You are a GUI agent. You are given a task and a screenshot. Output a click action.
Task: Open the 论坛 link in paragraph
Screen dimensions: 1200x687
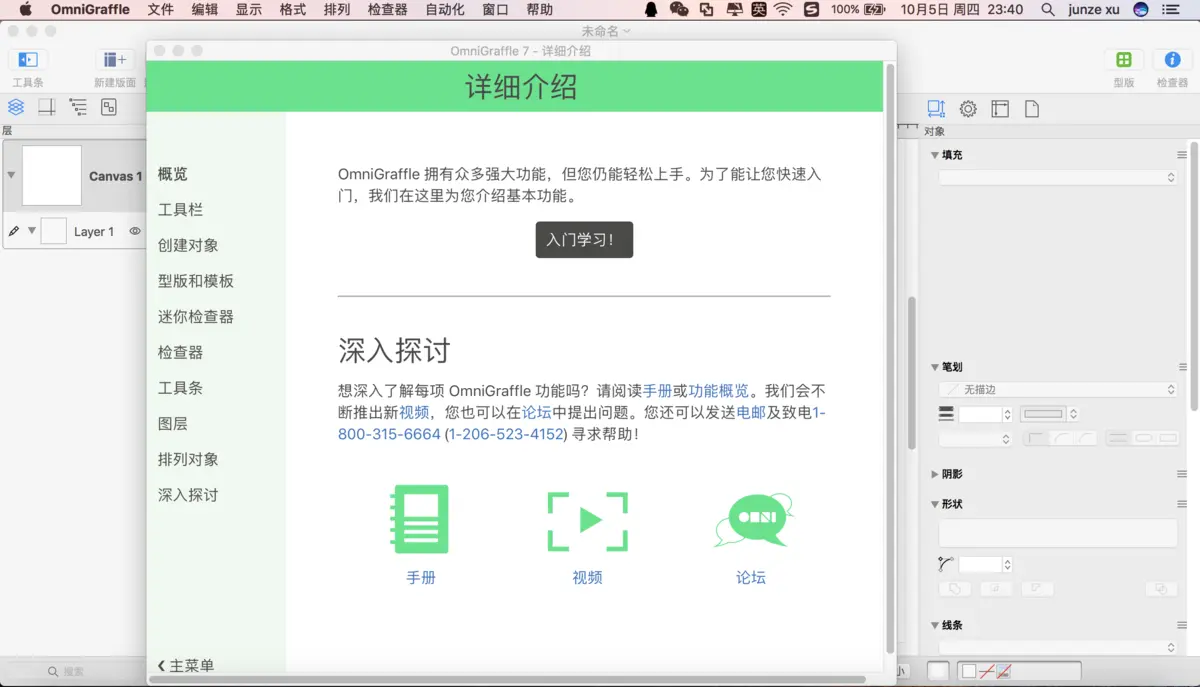click(x=537, y=413)
